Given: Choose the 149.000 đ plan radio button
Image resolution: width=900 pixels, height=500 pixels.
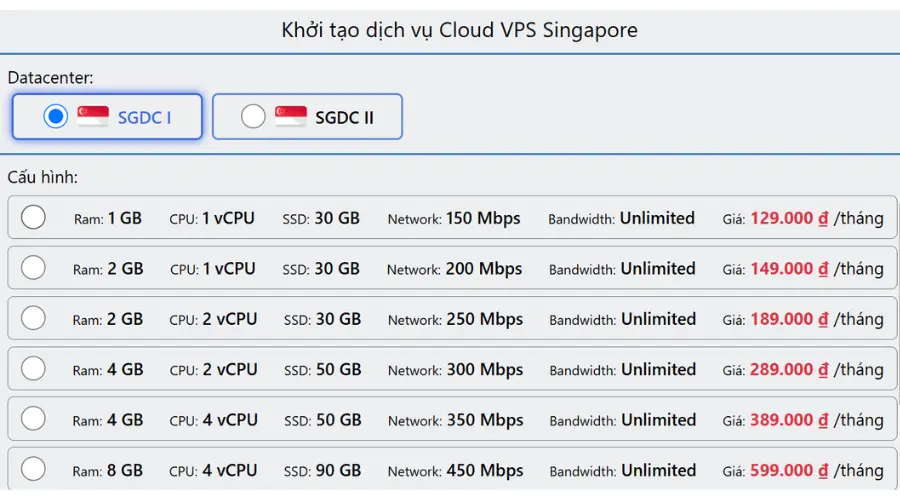Looking at the screenshot, I should tap(33, 268).
